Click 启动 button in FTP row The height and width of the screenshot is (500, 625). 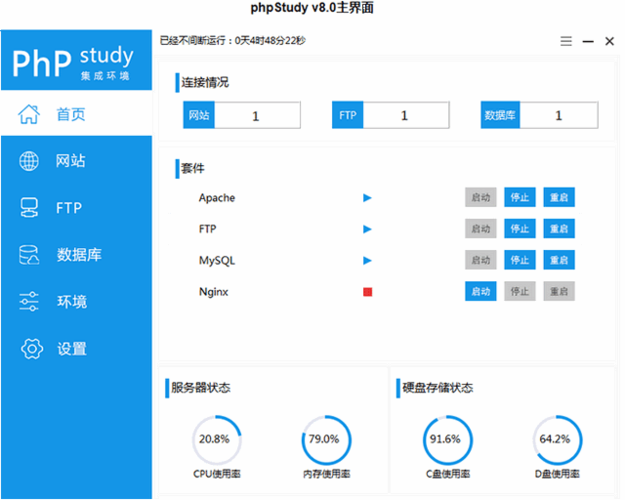tap(481, 229)
